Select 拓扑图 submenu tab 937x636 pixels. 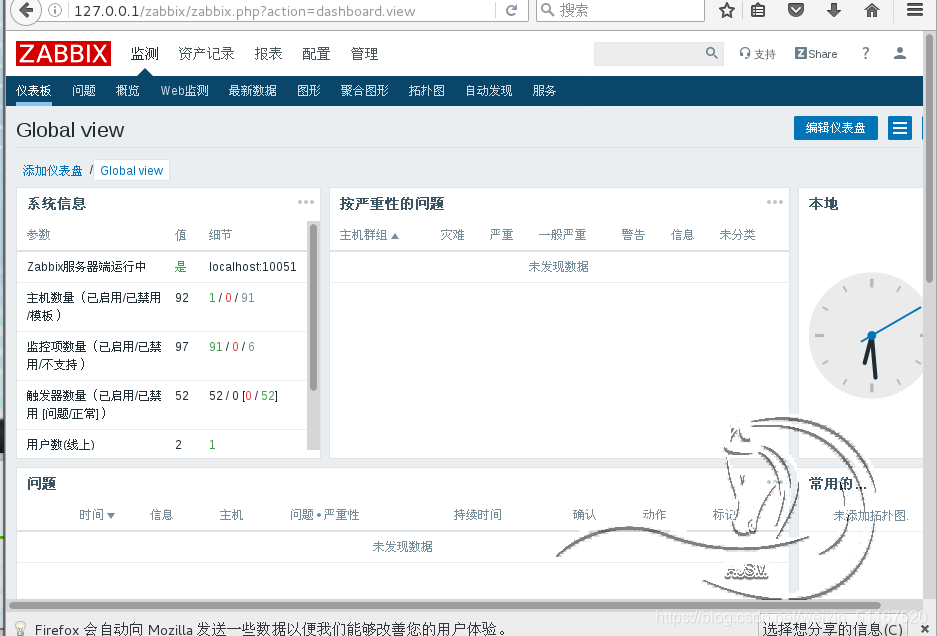(x=427, y=91)
